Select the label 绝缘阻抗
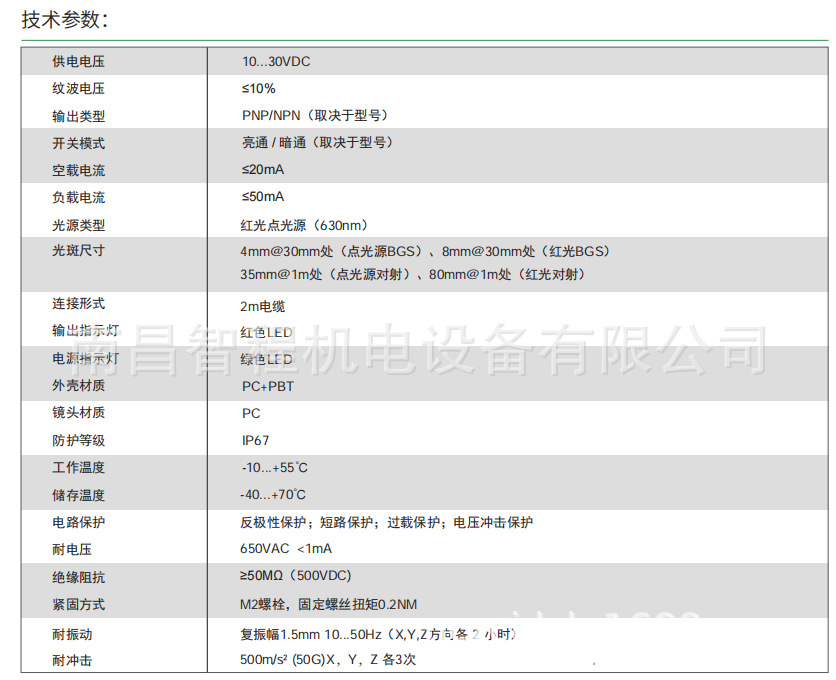Image resolution: width=836 pixels, height=680 pixels. 78,578
